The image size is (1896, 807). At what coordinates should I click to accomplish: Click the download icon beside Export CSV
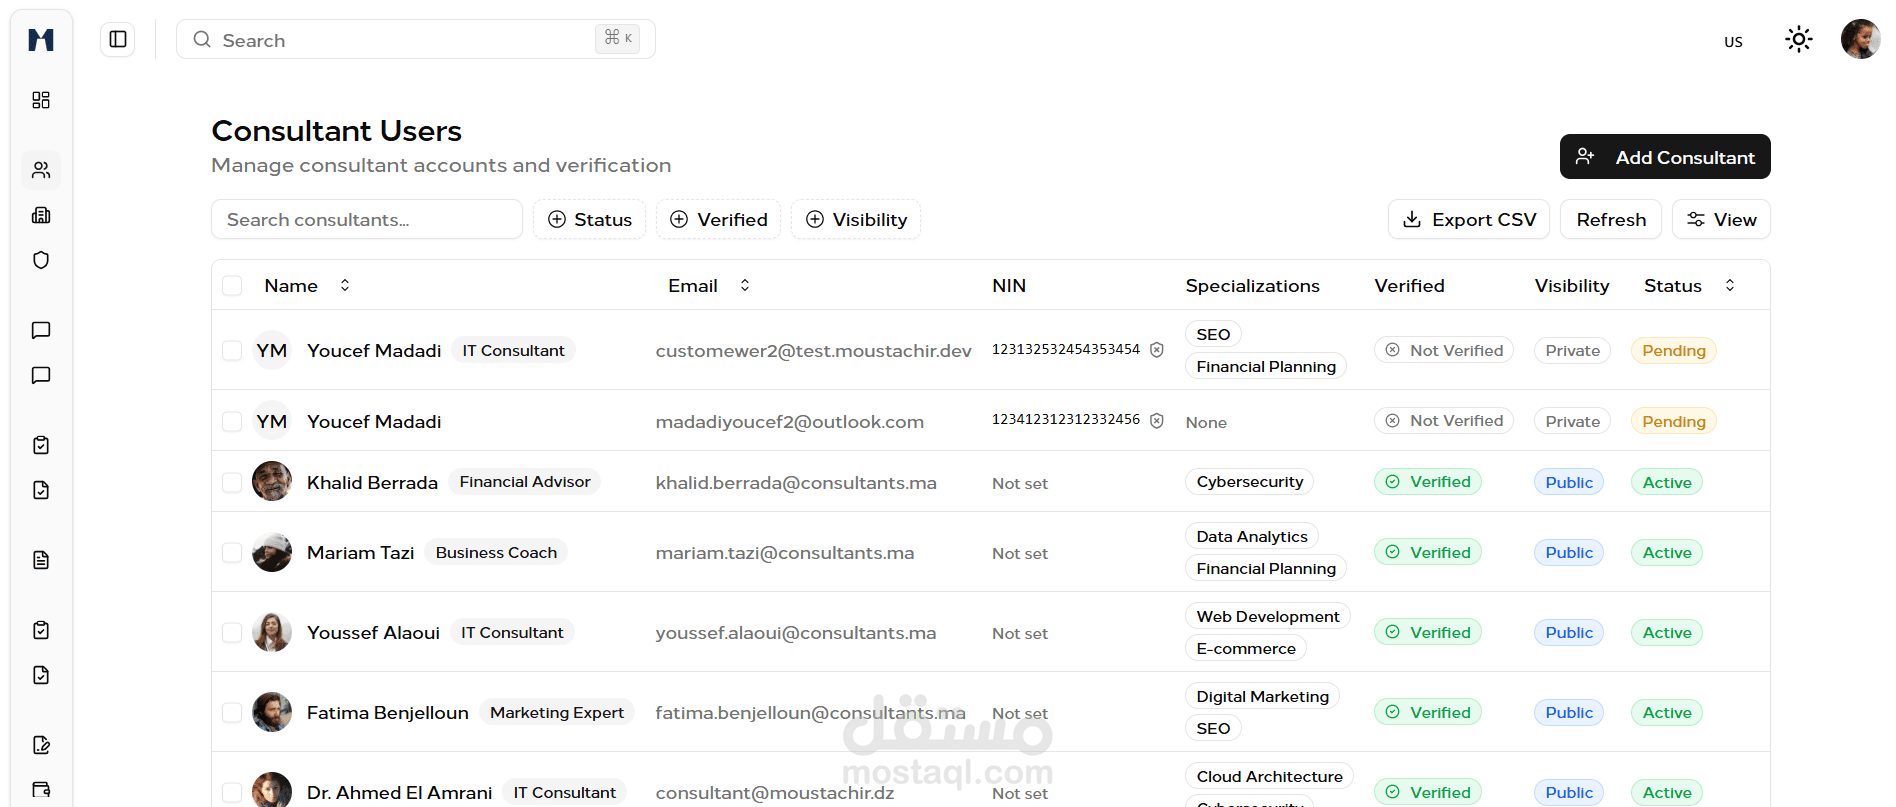click(x=1412, y=219)
